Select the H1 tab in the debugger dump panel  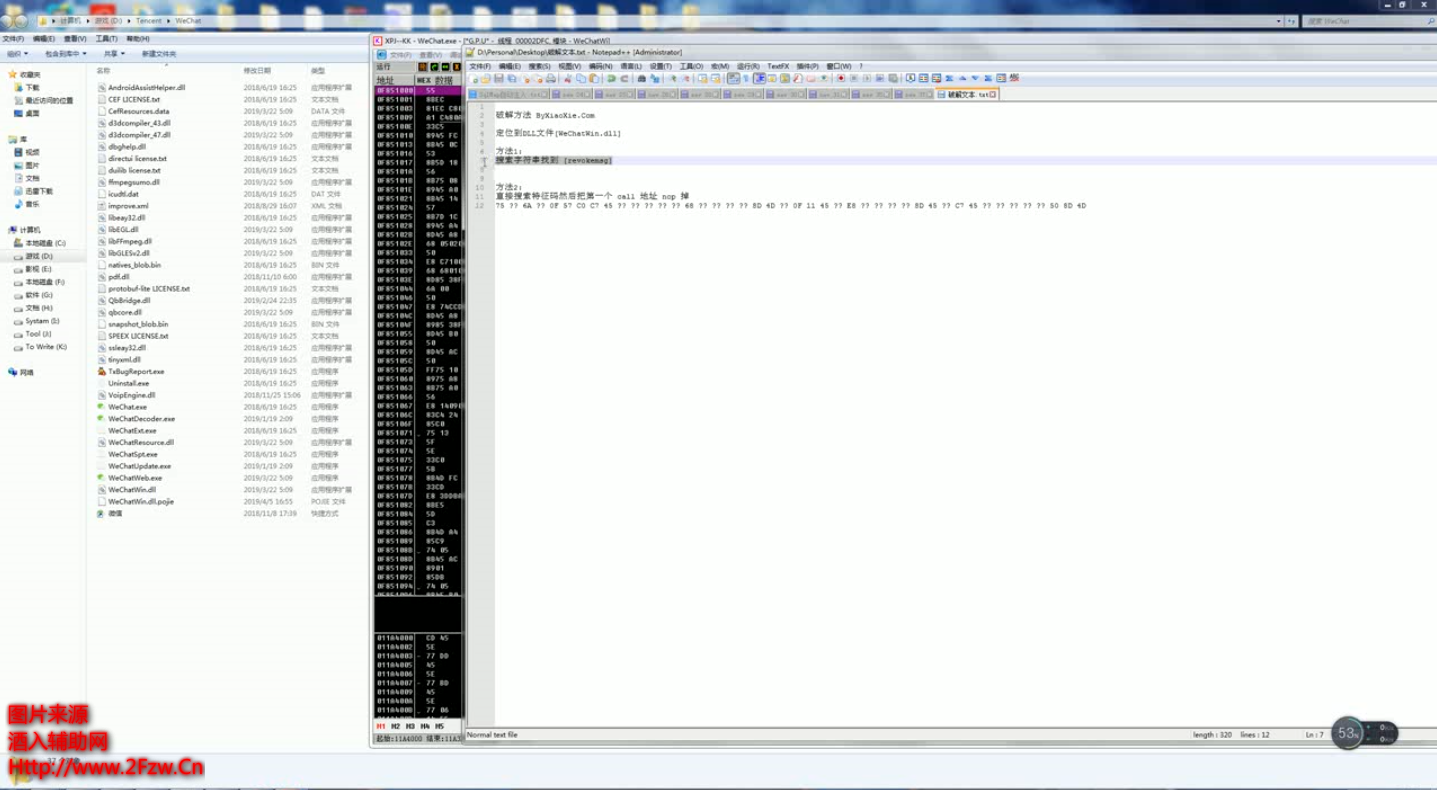381,727
